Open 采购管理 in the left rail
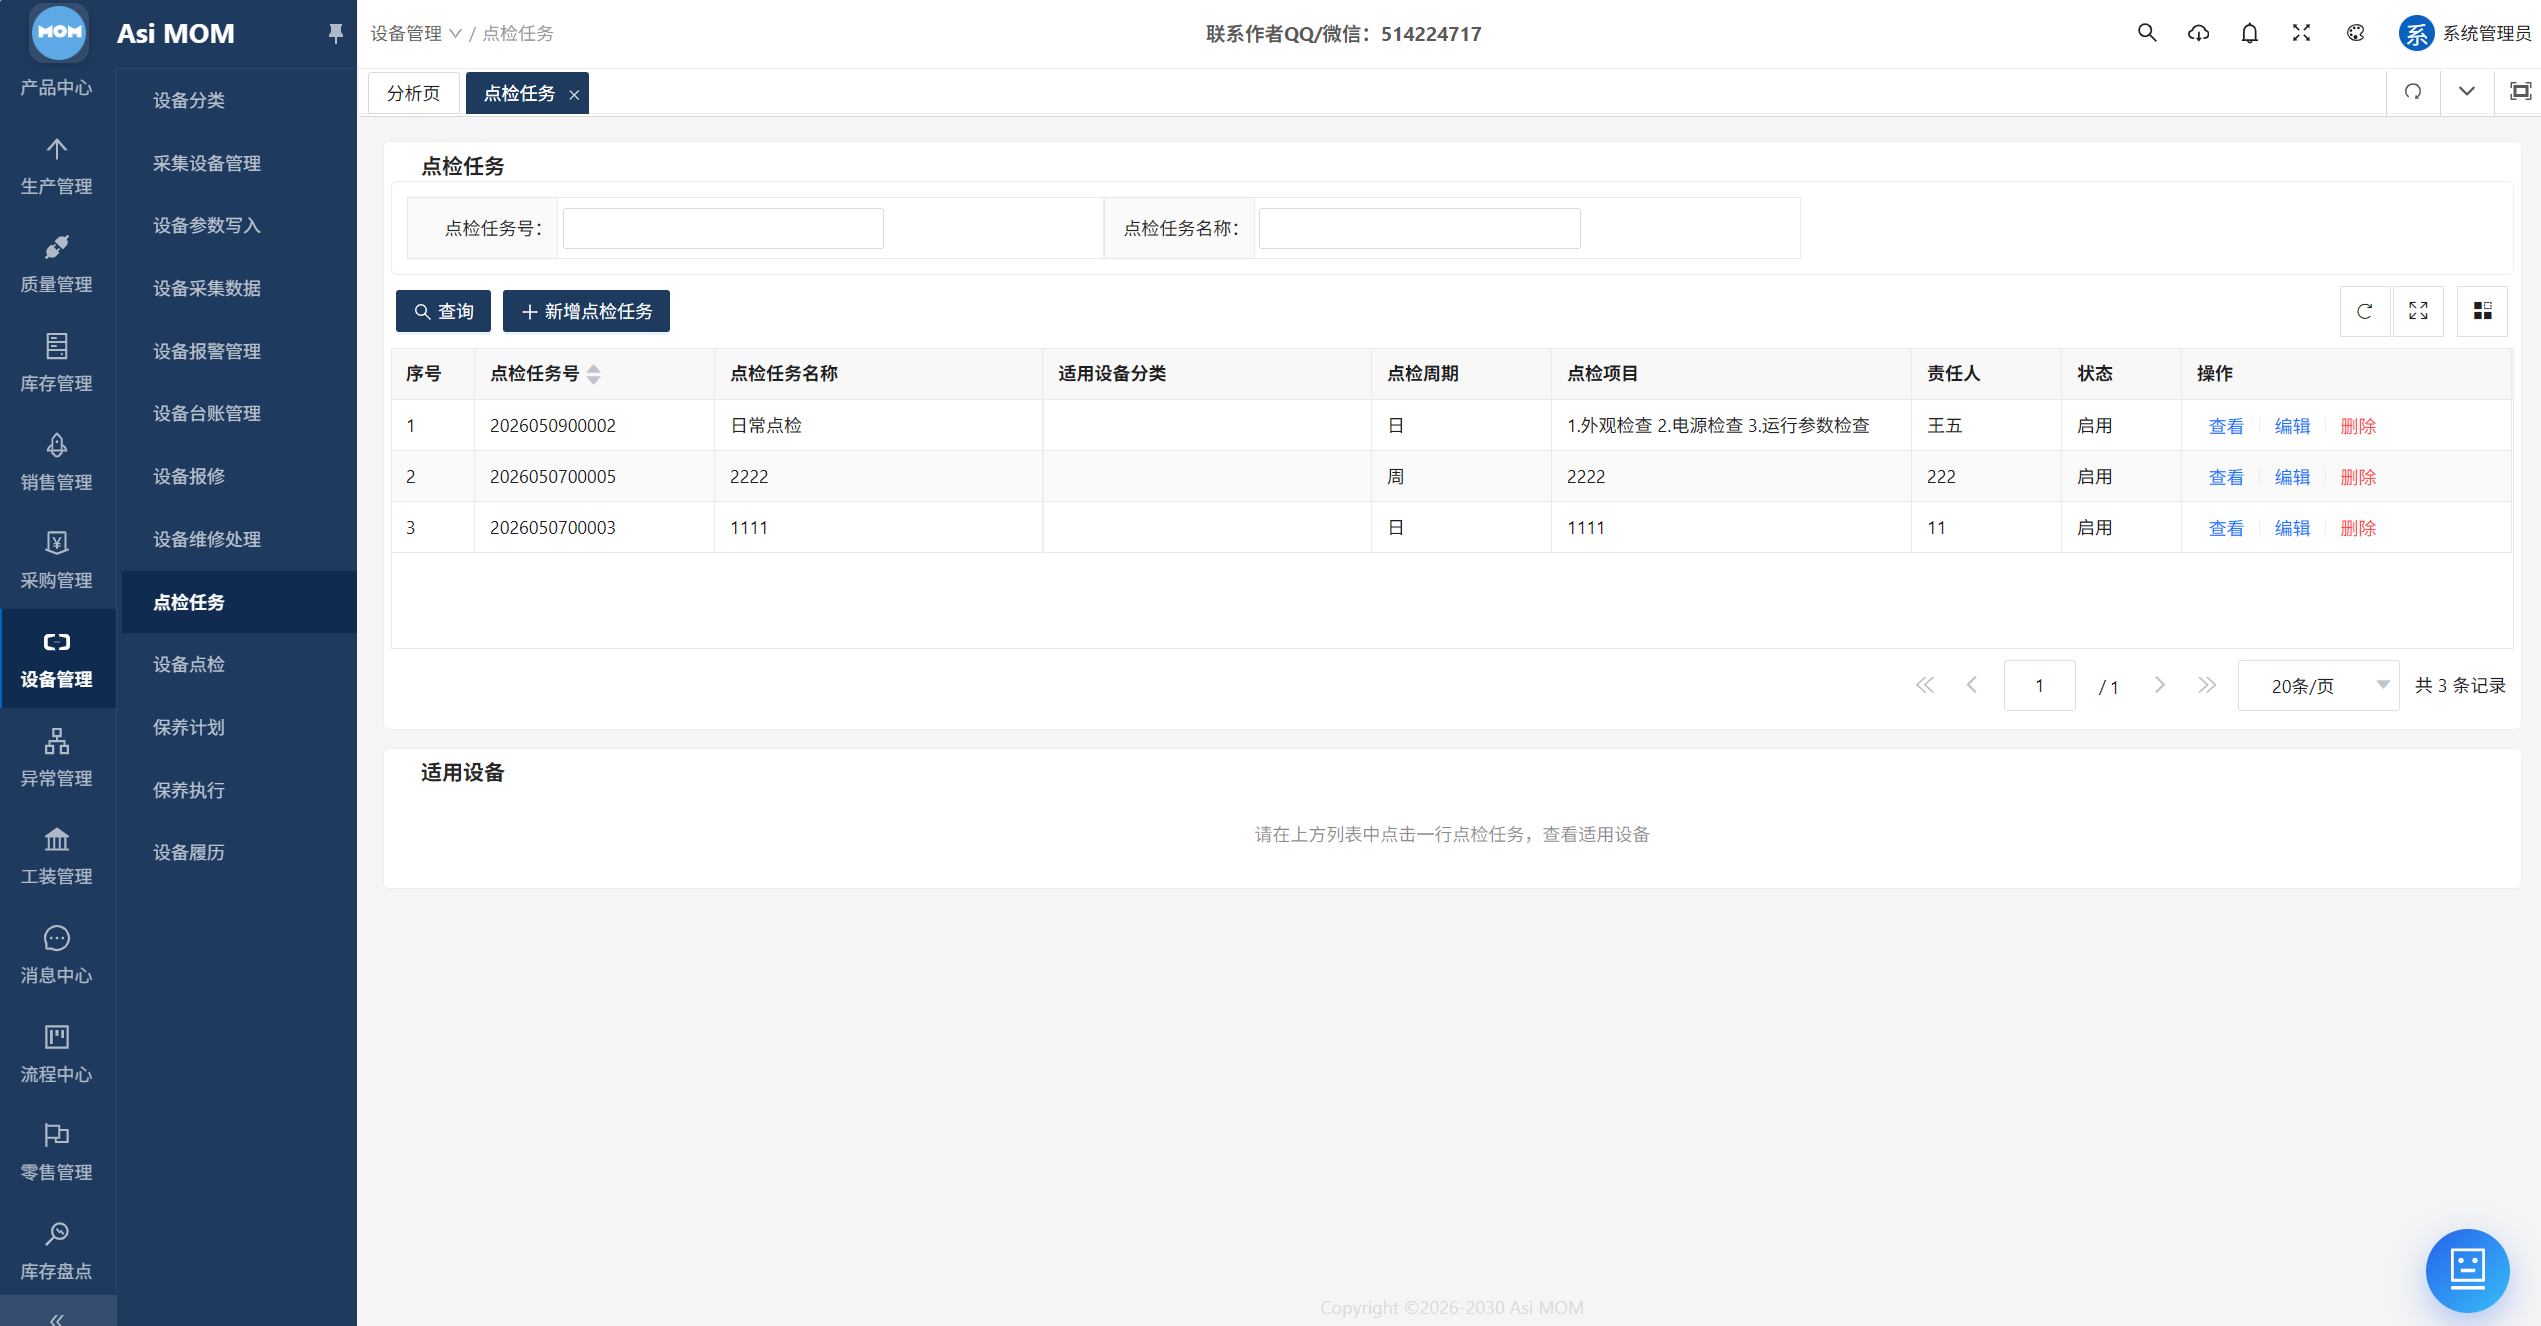This screenshot has height=1326, width=2541. point(57,561)
